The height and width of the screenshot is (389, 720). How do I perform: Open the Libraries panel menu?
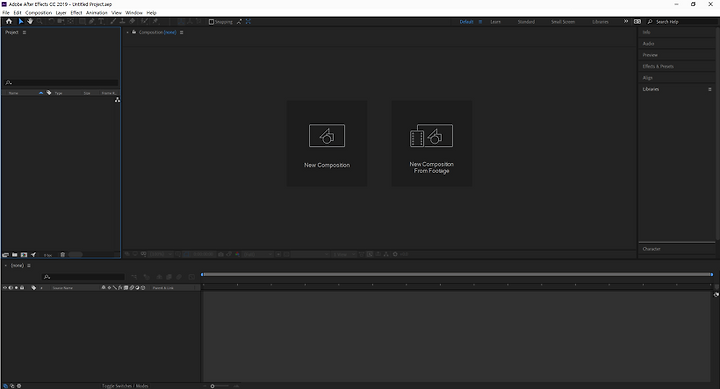click(x=709, y=89)
